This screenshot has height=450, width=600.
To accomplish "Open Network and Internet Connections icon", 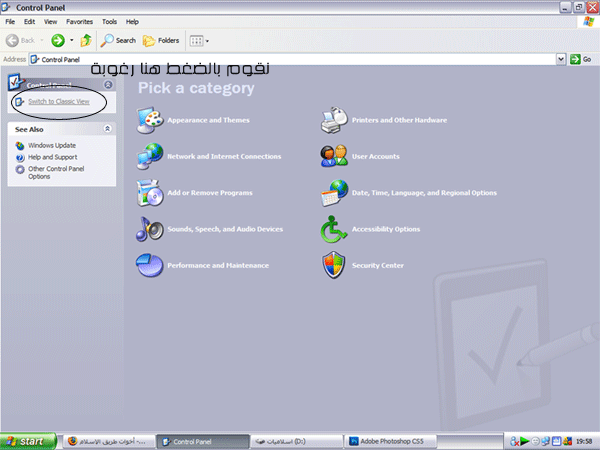I will 150,157.
